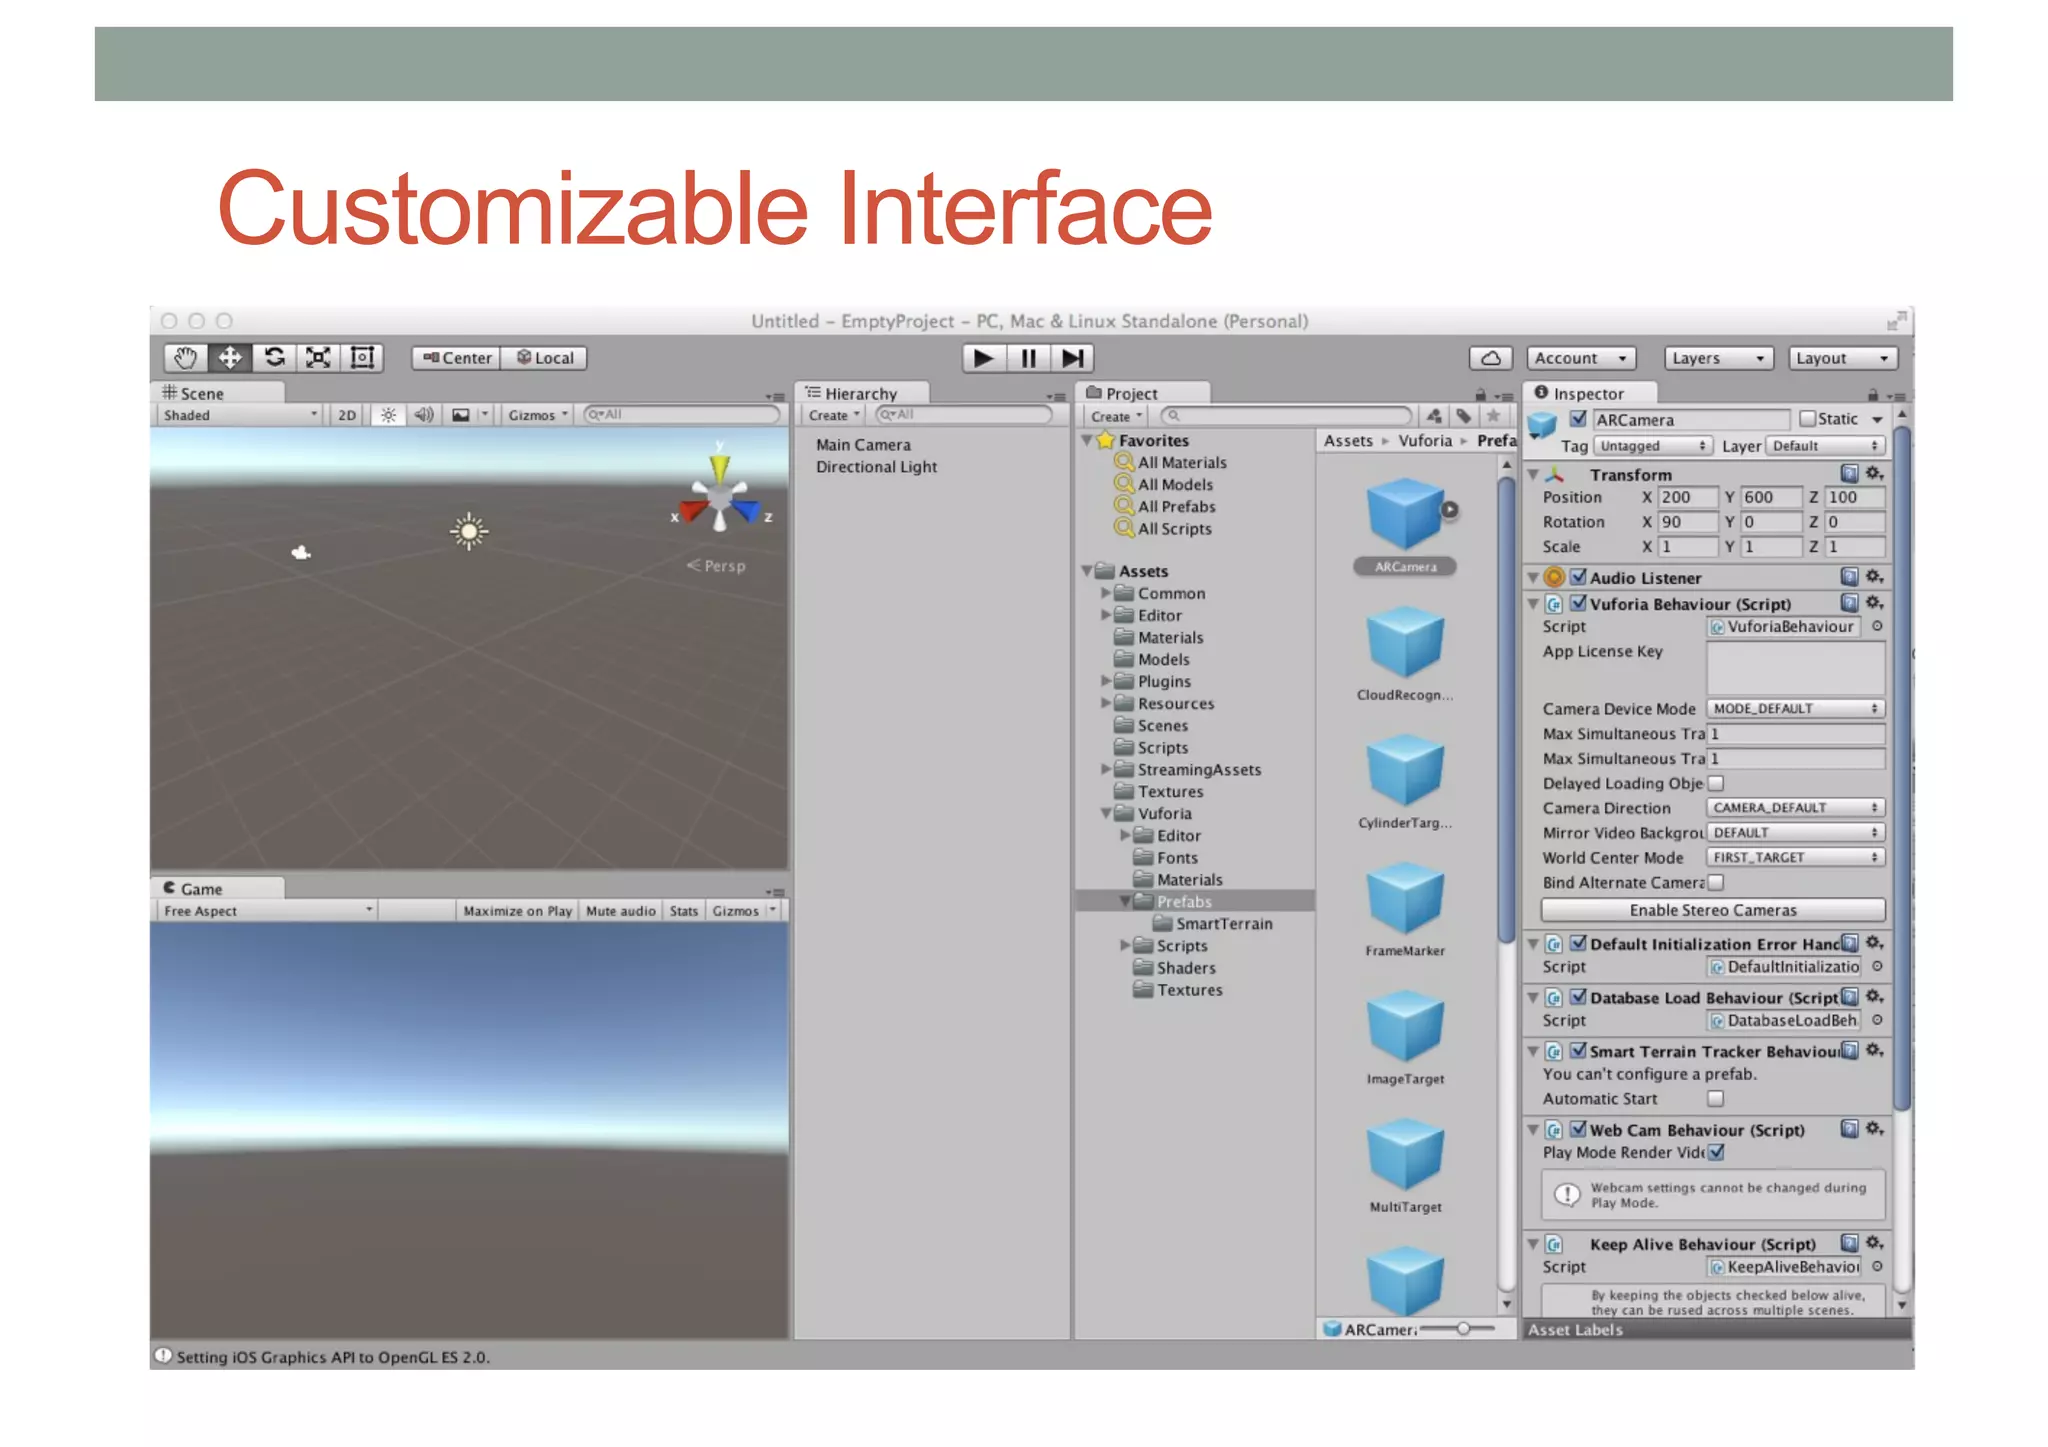Toggle Bind Alternate Camera checkbox
This screenshot has width=2048, height=1447.
pyautogui.click(x=1716, y=882)
